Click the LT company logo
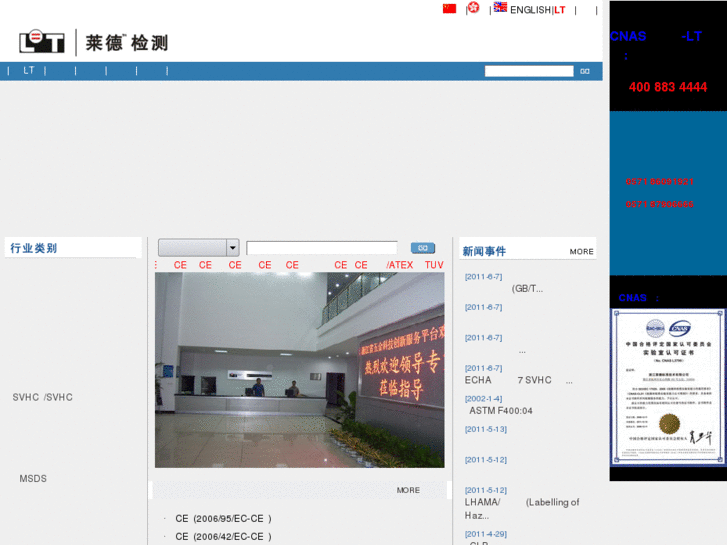This screenshot has width=727, height=545. [x=93, y=42]
